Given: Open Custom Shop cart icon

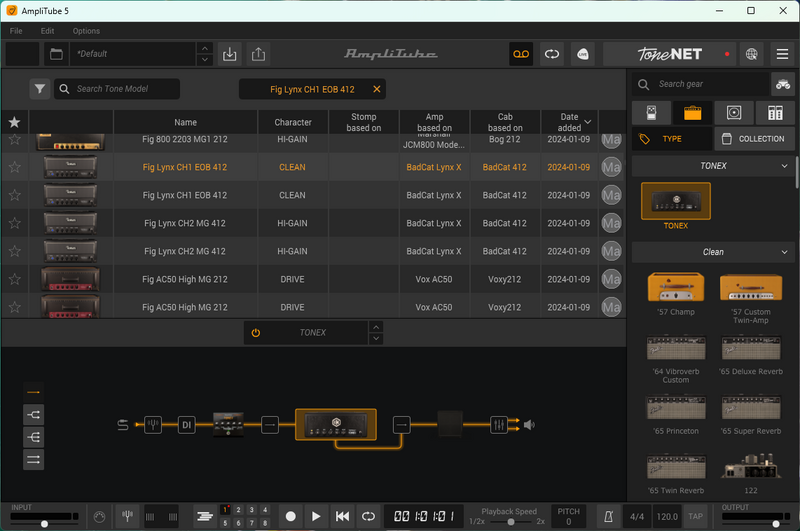Looking at the screenshot, I should (x=783, y=84).
